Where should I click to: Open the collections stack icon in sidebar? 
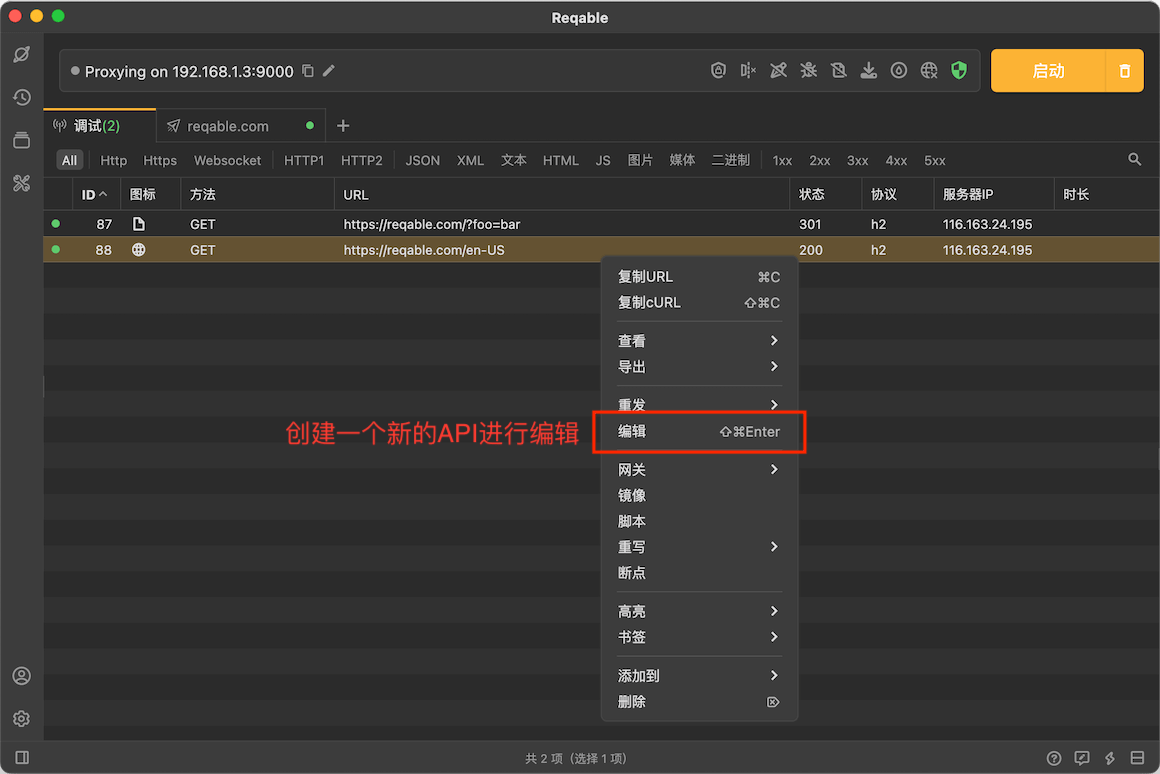coord(21,140)
